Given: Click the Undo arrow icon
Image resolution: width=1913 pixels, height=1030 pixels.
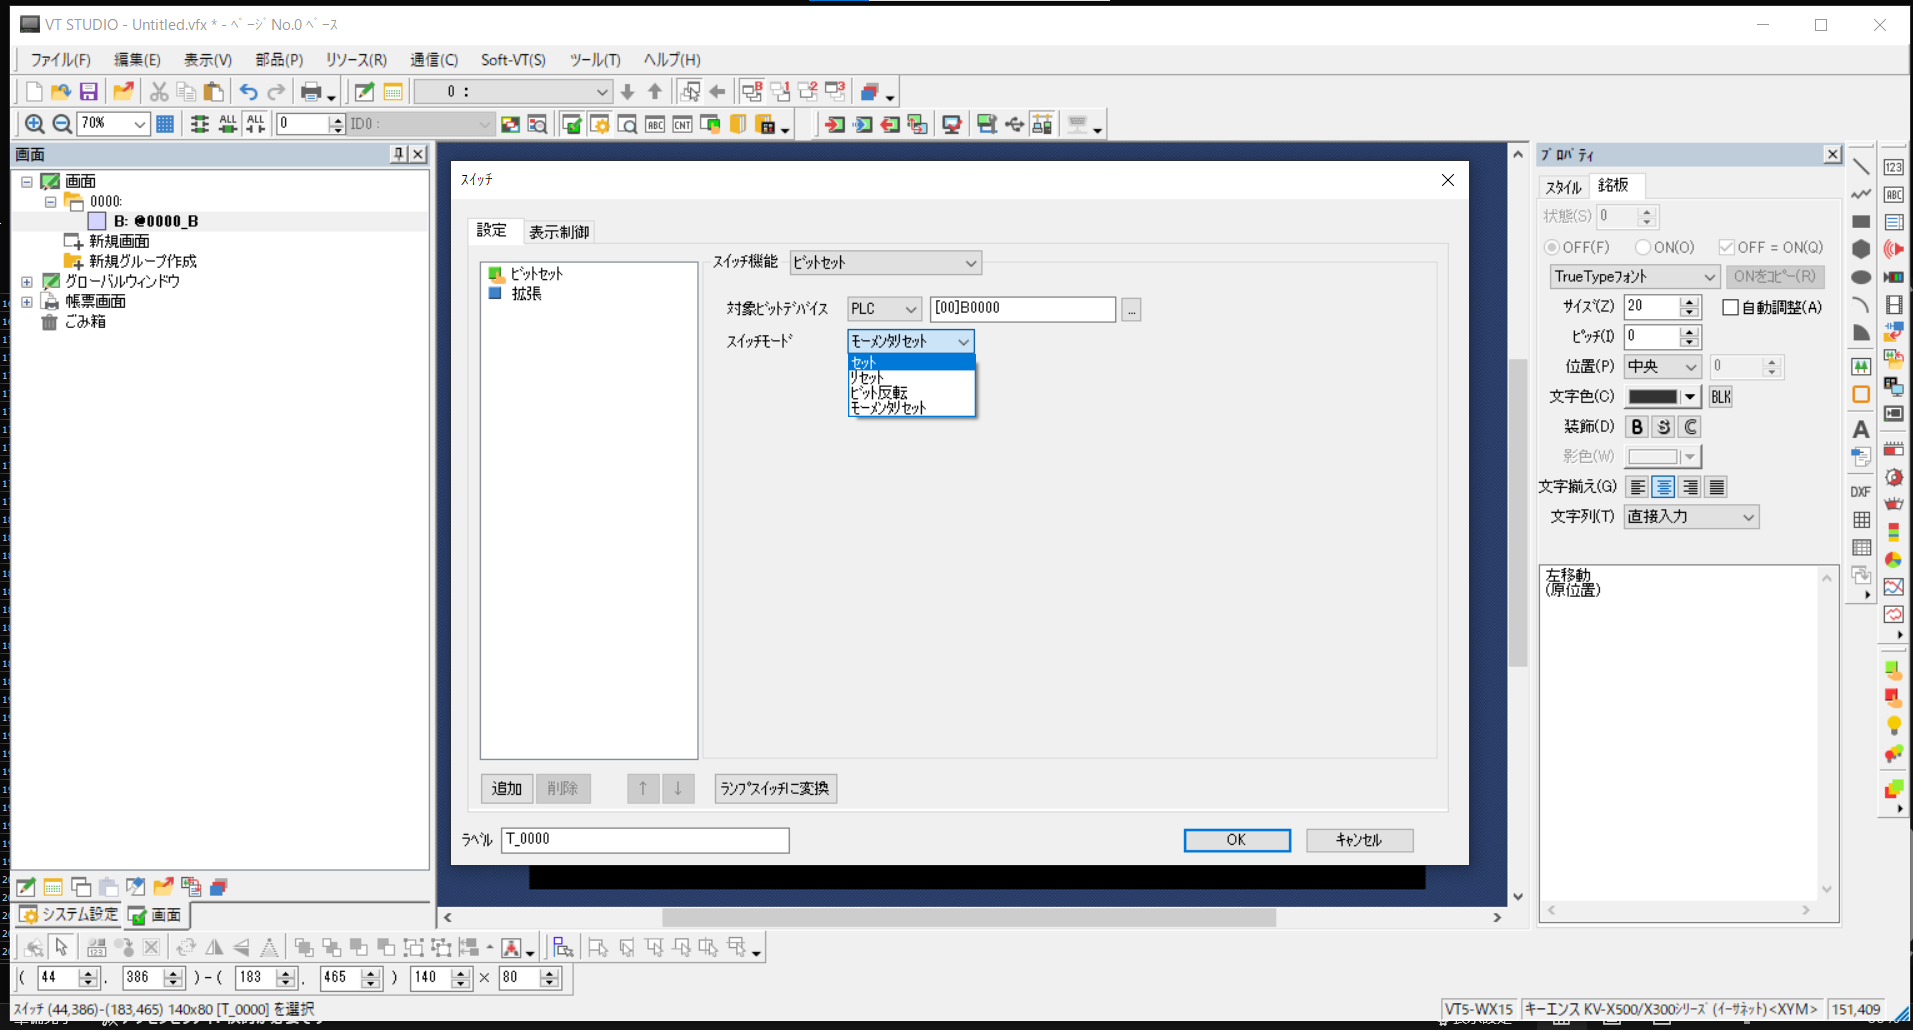Looking at the screenshot, I should 248,92.
